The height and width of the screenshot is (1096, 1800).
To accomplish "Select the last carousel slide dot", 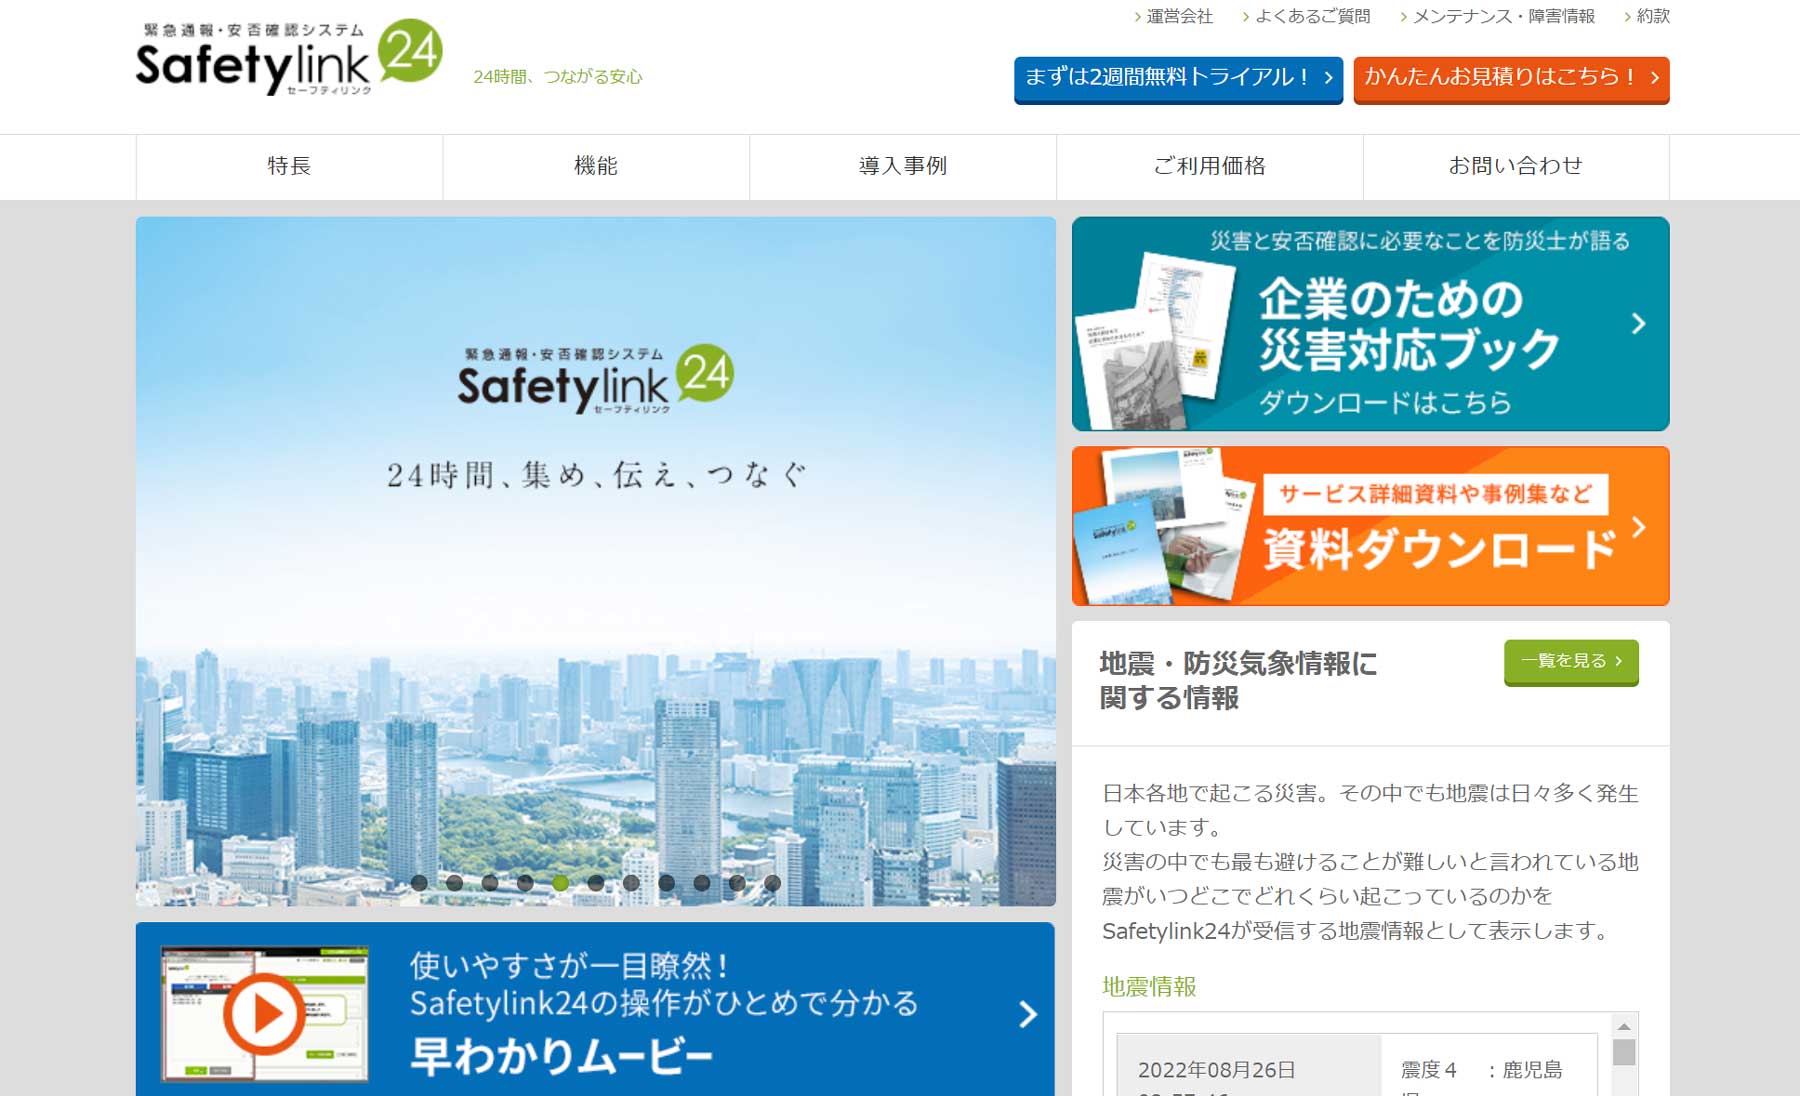I will (x=772, y=883).
